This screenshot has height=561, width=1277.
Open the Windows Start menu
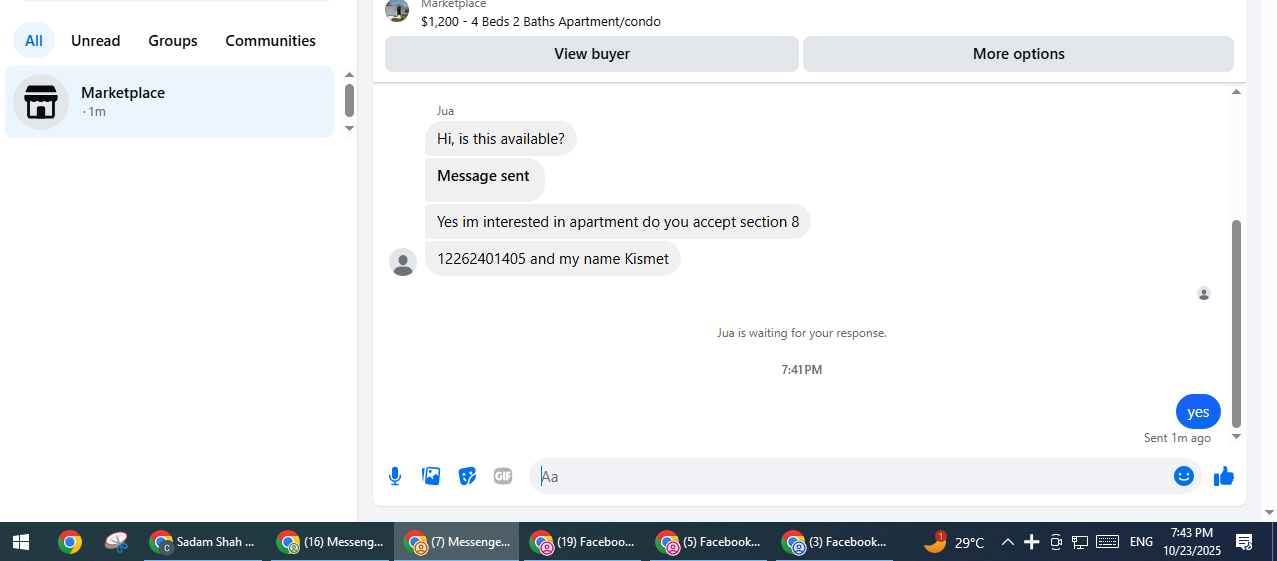click(x=21, y=542)
